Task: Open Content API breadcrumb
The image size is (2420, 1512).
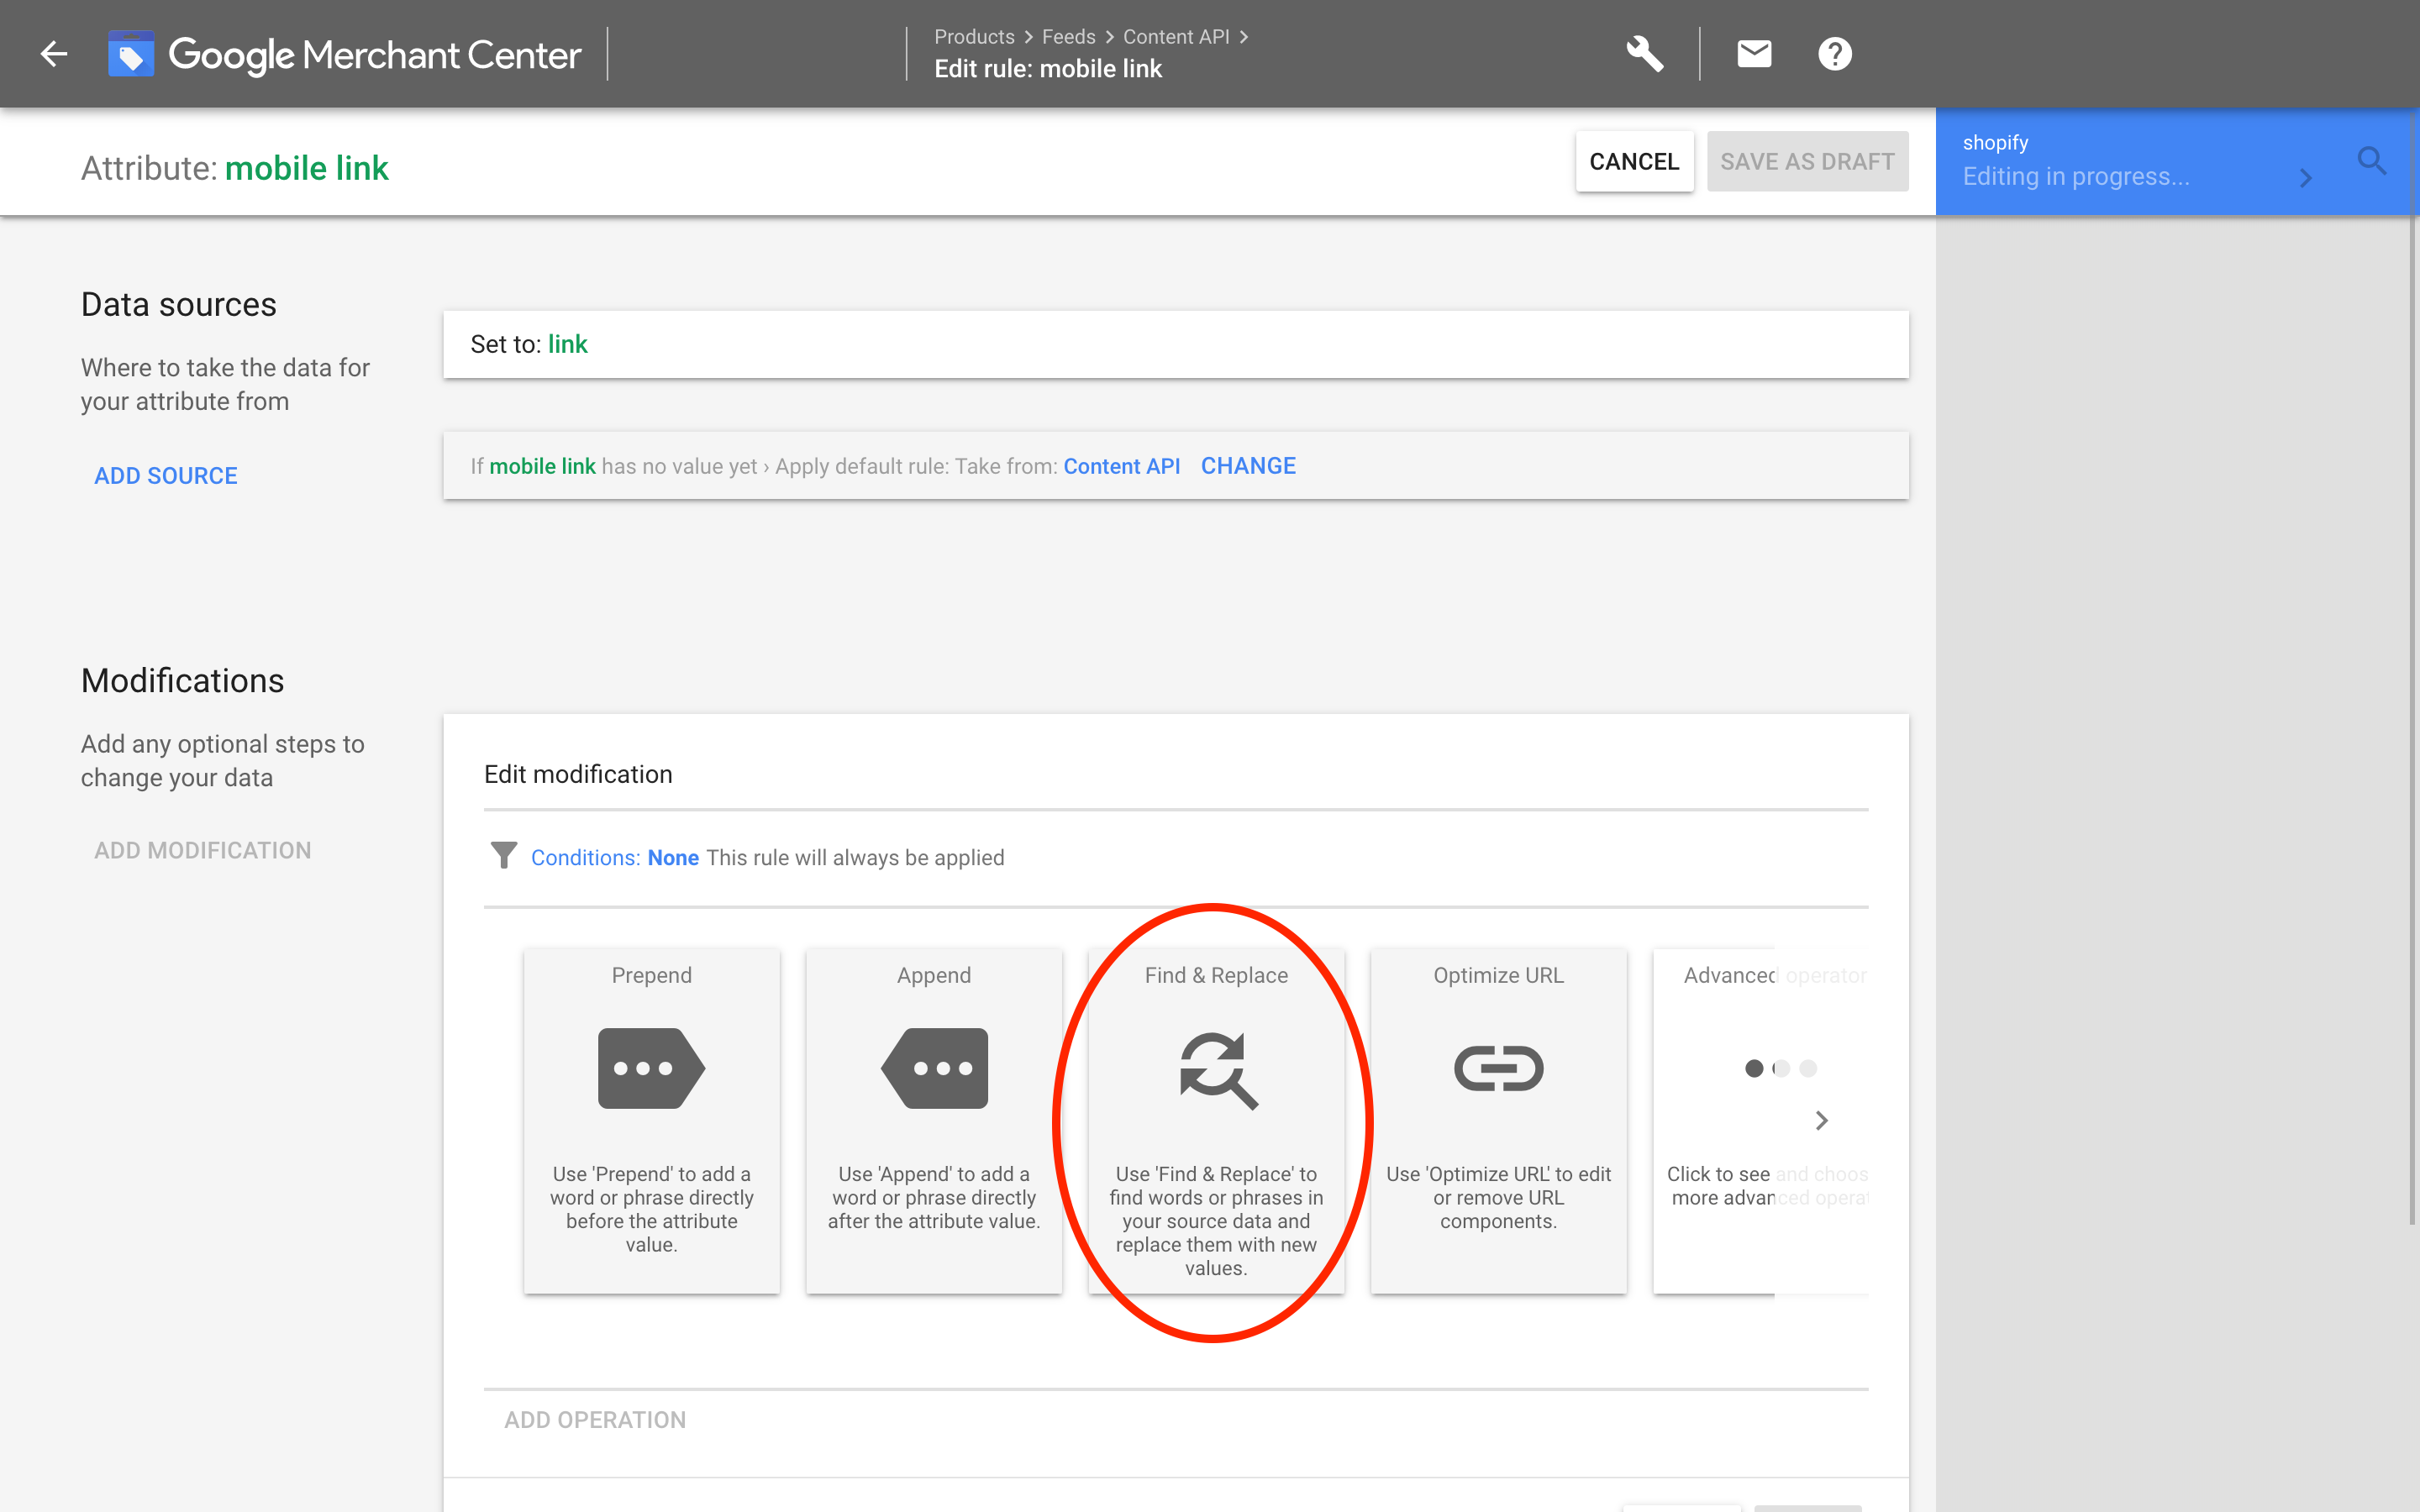Action: (x=1175, y=37)
